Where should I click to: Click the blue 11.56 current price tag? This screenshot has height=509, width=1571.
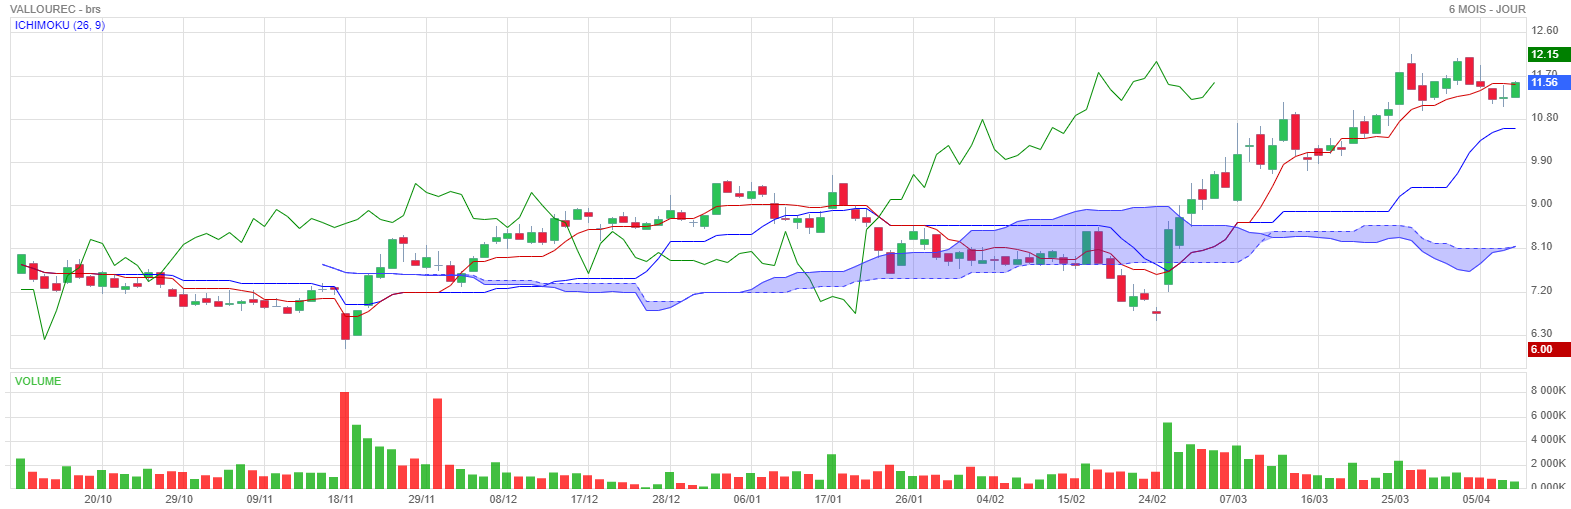(x=1549, y=82)
